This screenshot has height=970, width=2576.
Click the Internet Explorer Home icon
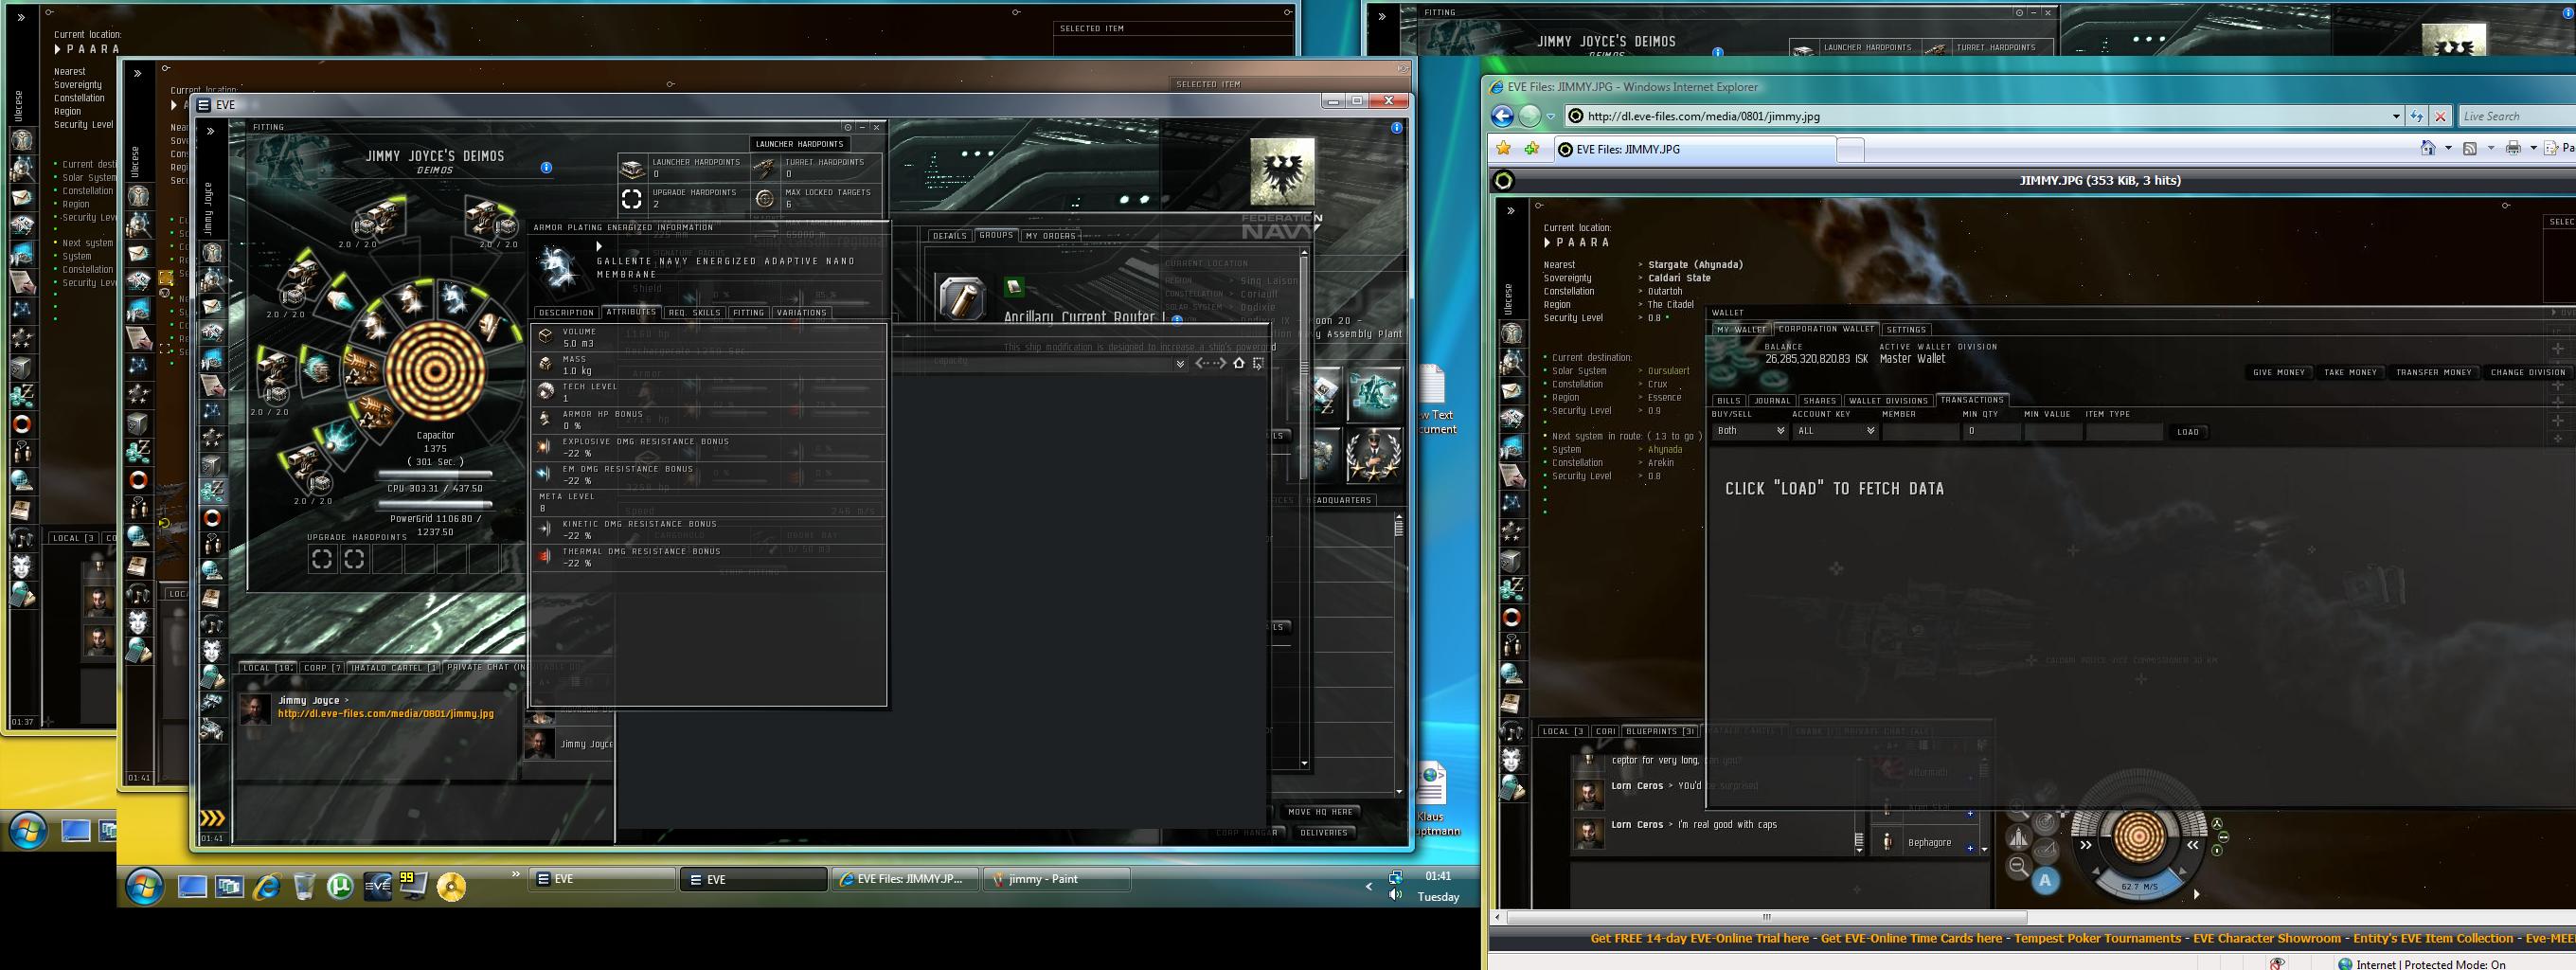[2427, 149]
